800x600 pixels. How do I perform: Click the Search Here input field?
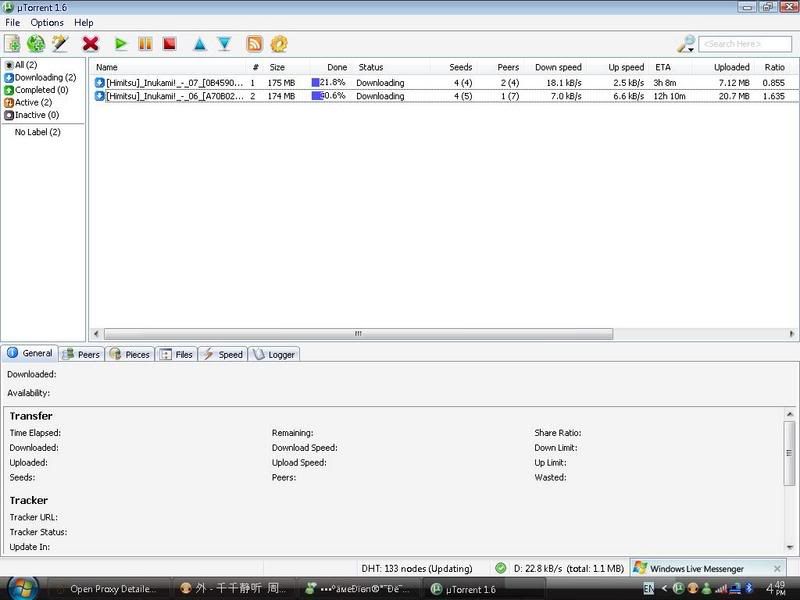pyautogui.click(x=745, y=44)
